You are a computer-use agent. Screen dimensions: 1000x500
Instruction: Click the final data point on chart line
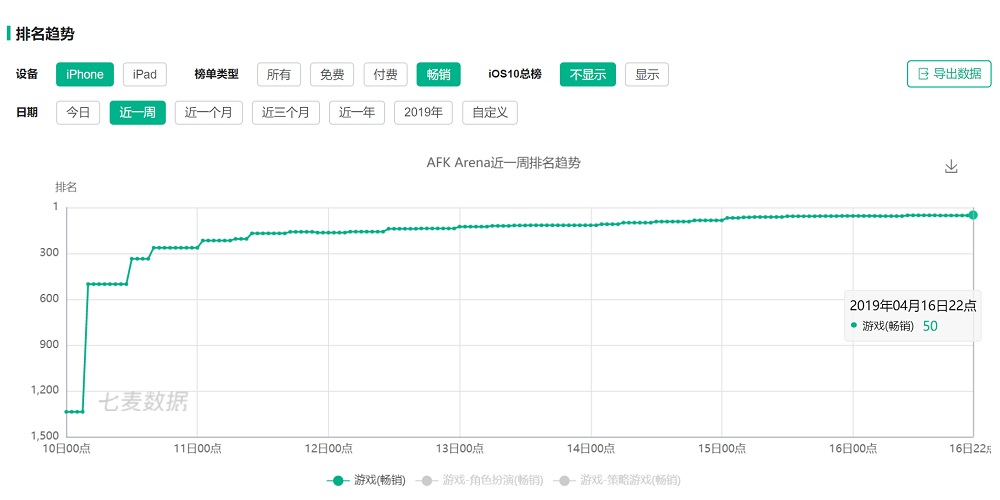(973, 215)
